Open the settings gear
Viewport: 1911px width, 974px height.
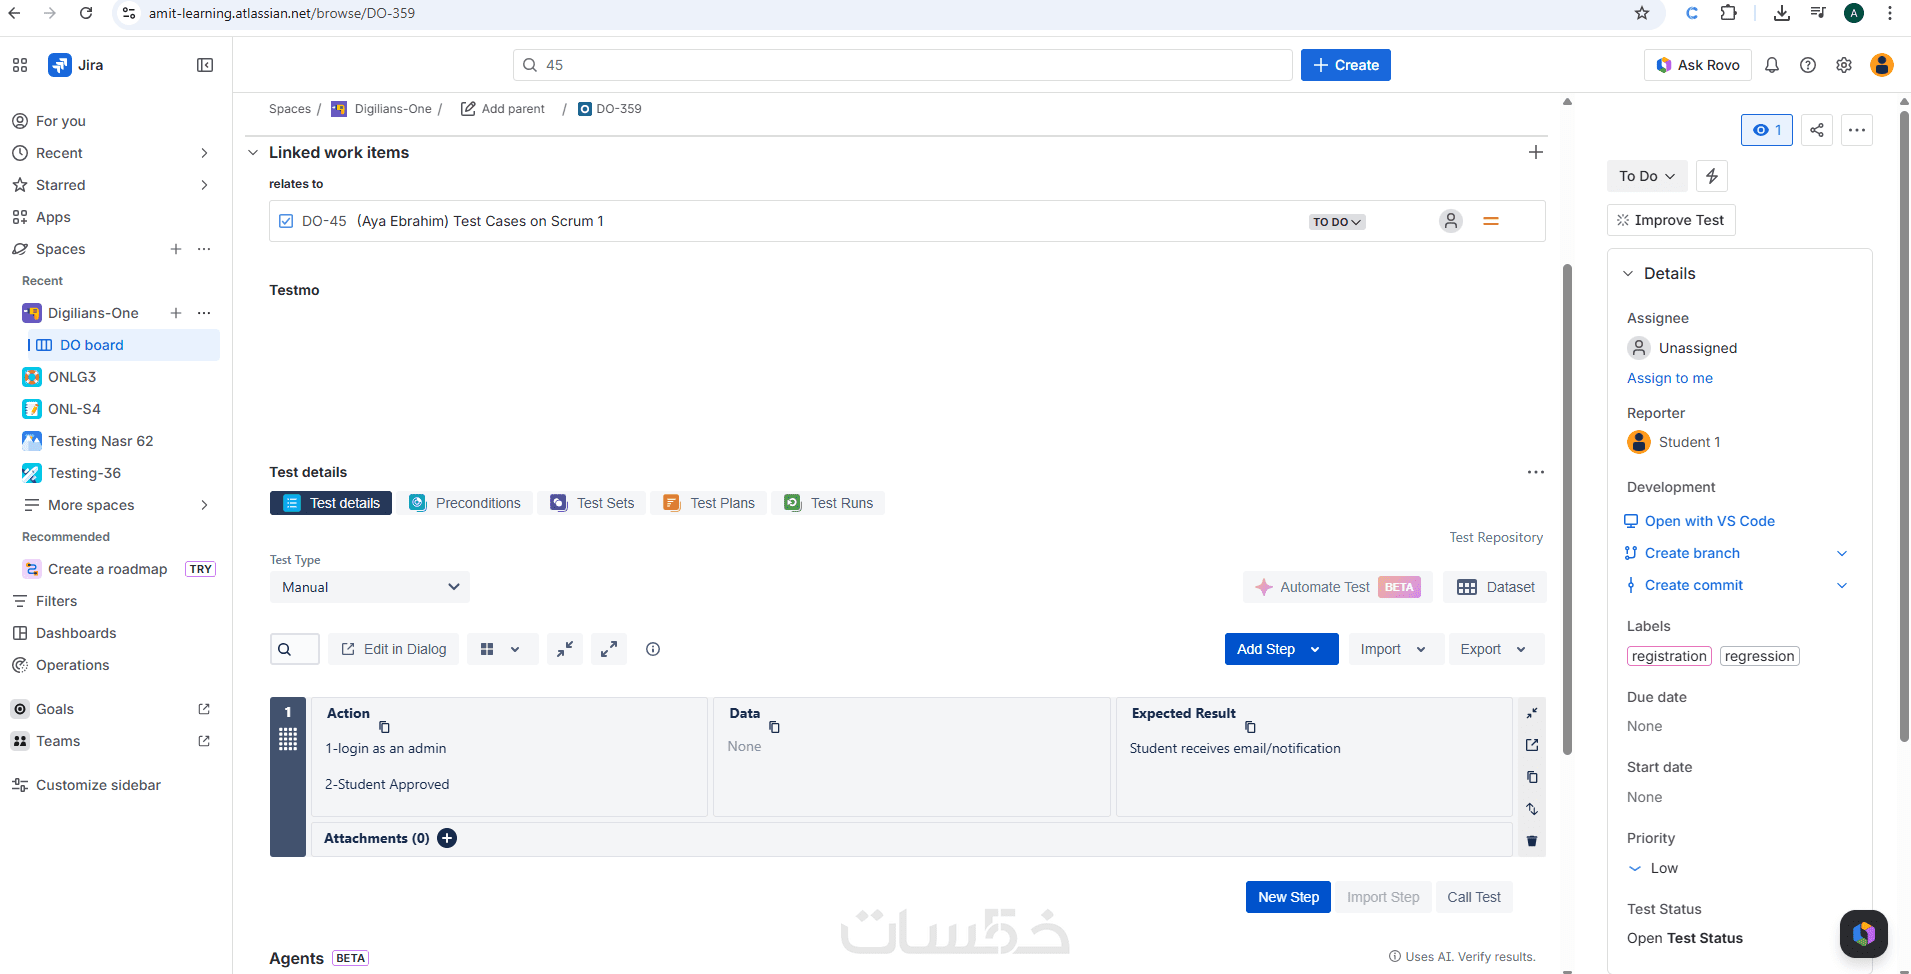[x=1844, y=65]
